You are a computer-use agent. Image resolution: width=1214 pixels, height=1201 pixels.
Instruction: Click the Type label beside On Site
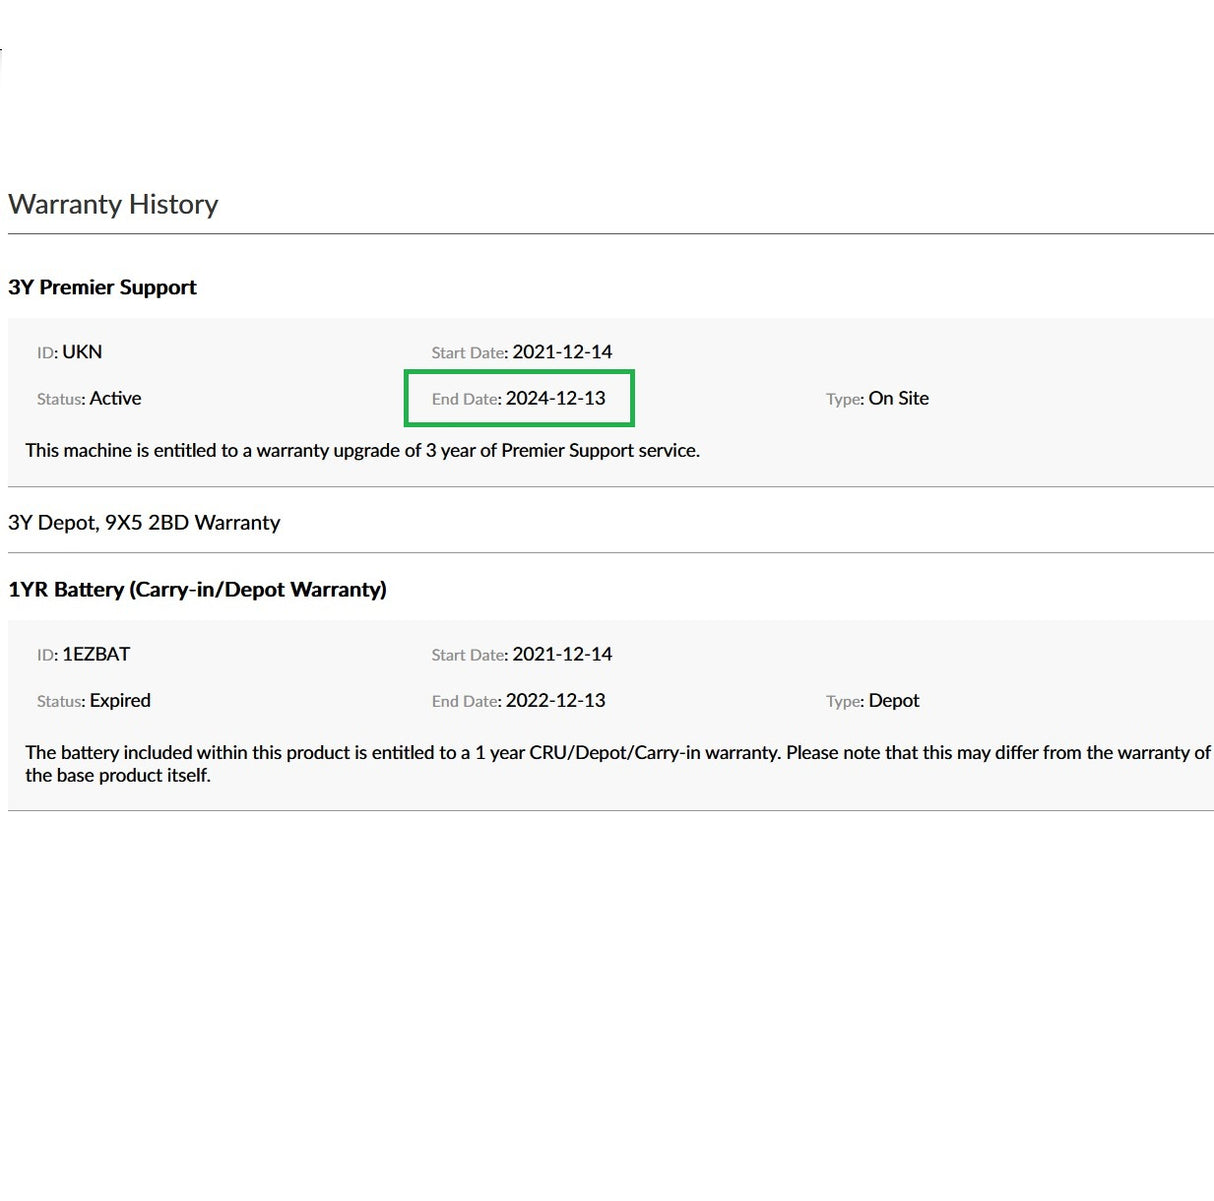[844, 399]
